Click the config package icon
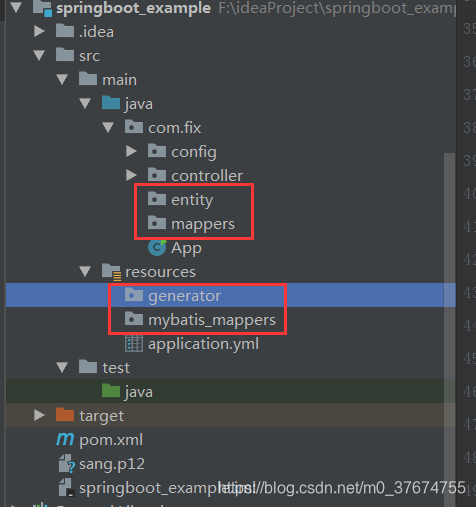This screenshot has width=476, height=507. tap(157, 151)
